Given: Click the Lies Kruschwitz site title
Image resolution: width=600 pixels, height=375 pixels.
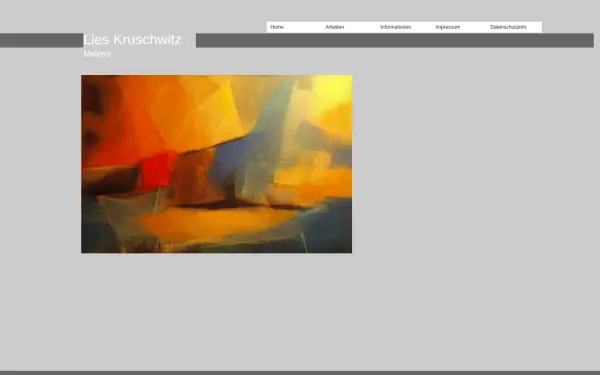Looking at the screenshot, I should click(132, 39).
